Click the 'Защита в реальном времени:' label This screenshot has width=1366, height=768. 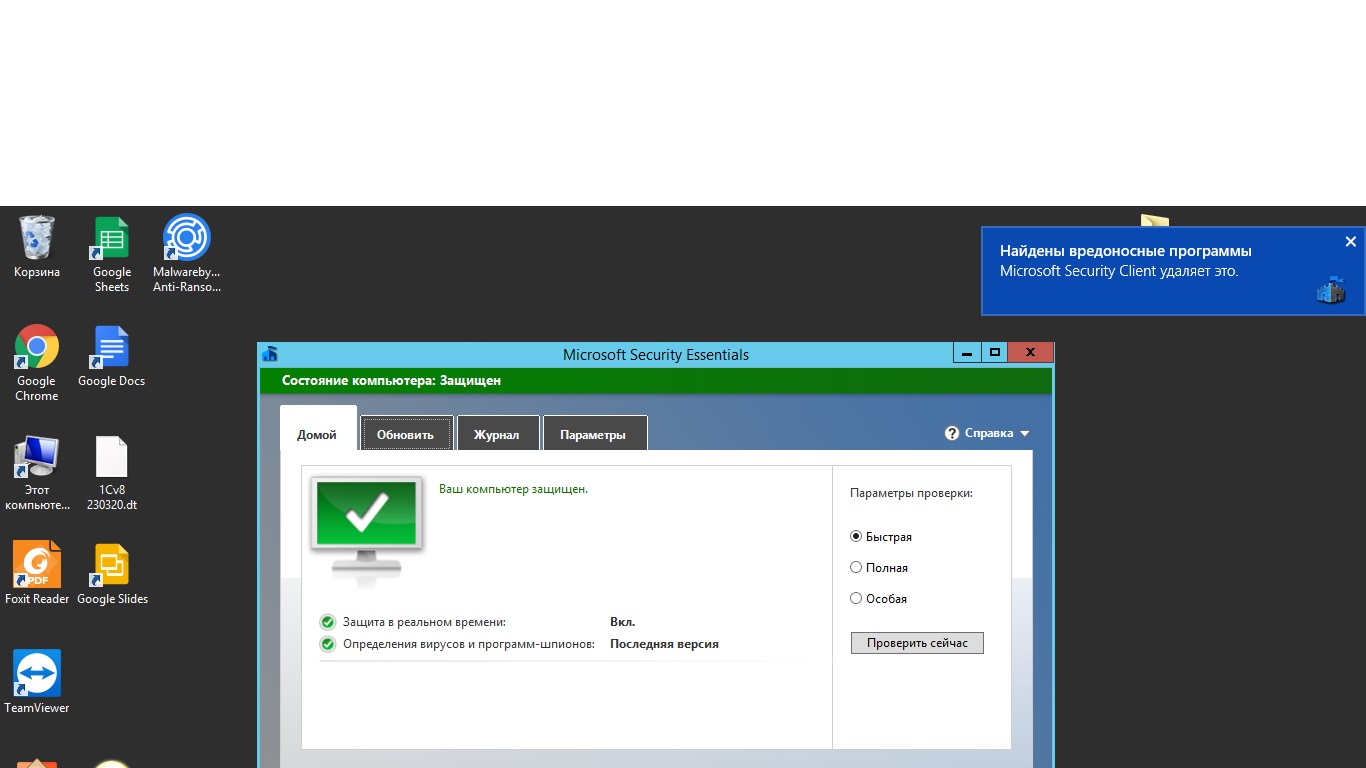click(x=425, y=622)
